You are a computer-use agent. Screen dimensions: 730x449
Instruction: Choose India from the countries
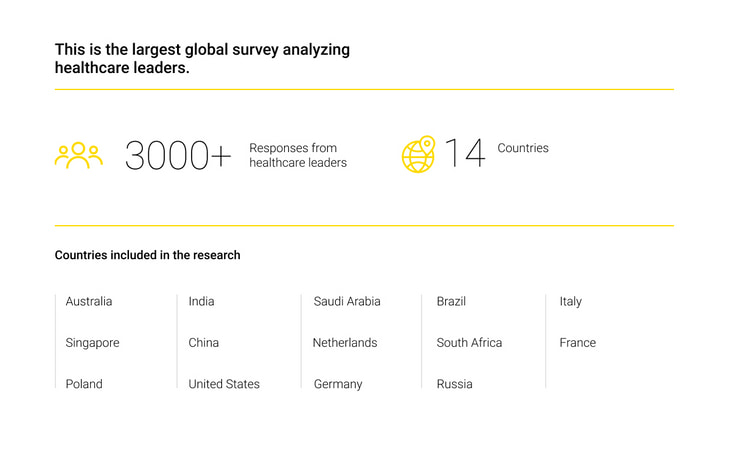pyautogui.click(x=201, y=301)
